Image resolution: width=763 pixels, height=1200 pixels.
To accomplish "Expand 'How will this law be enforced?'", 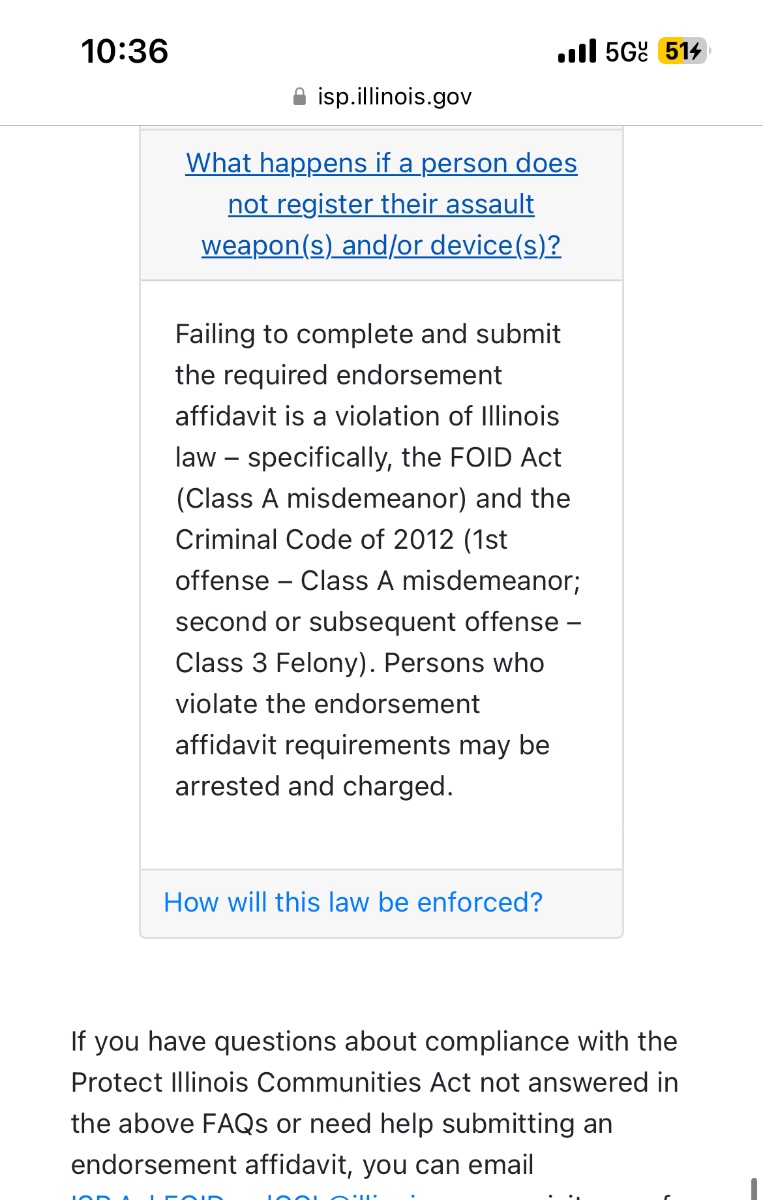I will [x=353, y=902].
